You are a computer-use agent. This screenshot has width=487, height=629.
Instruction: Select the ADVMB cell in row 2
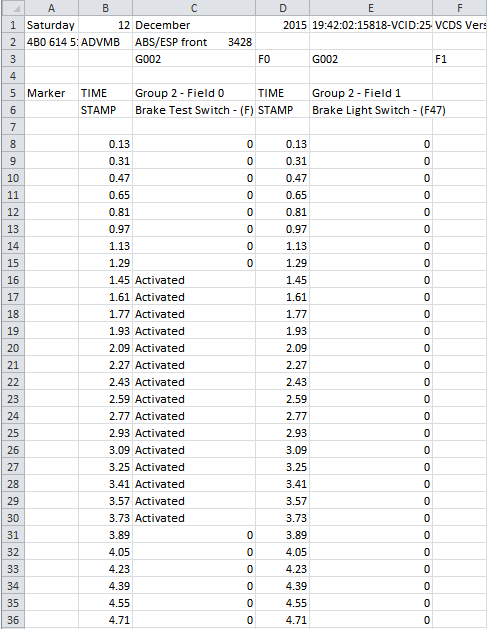pos(106,42)
